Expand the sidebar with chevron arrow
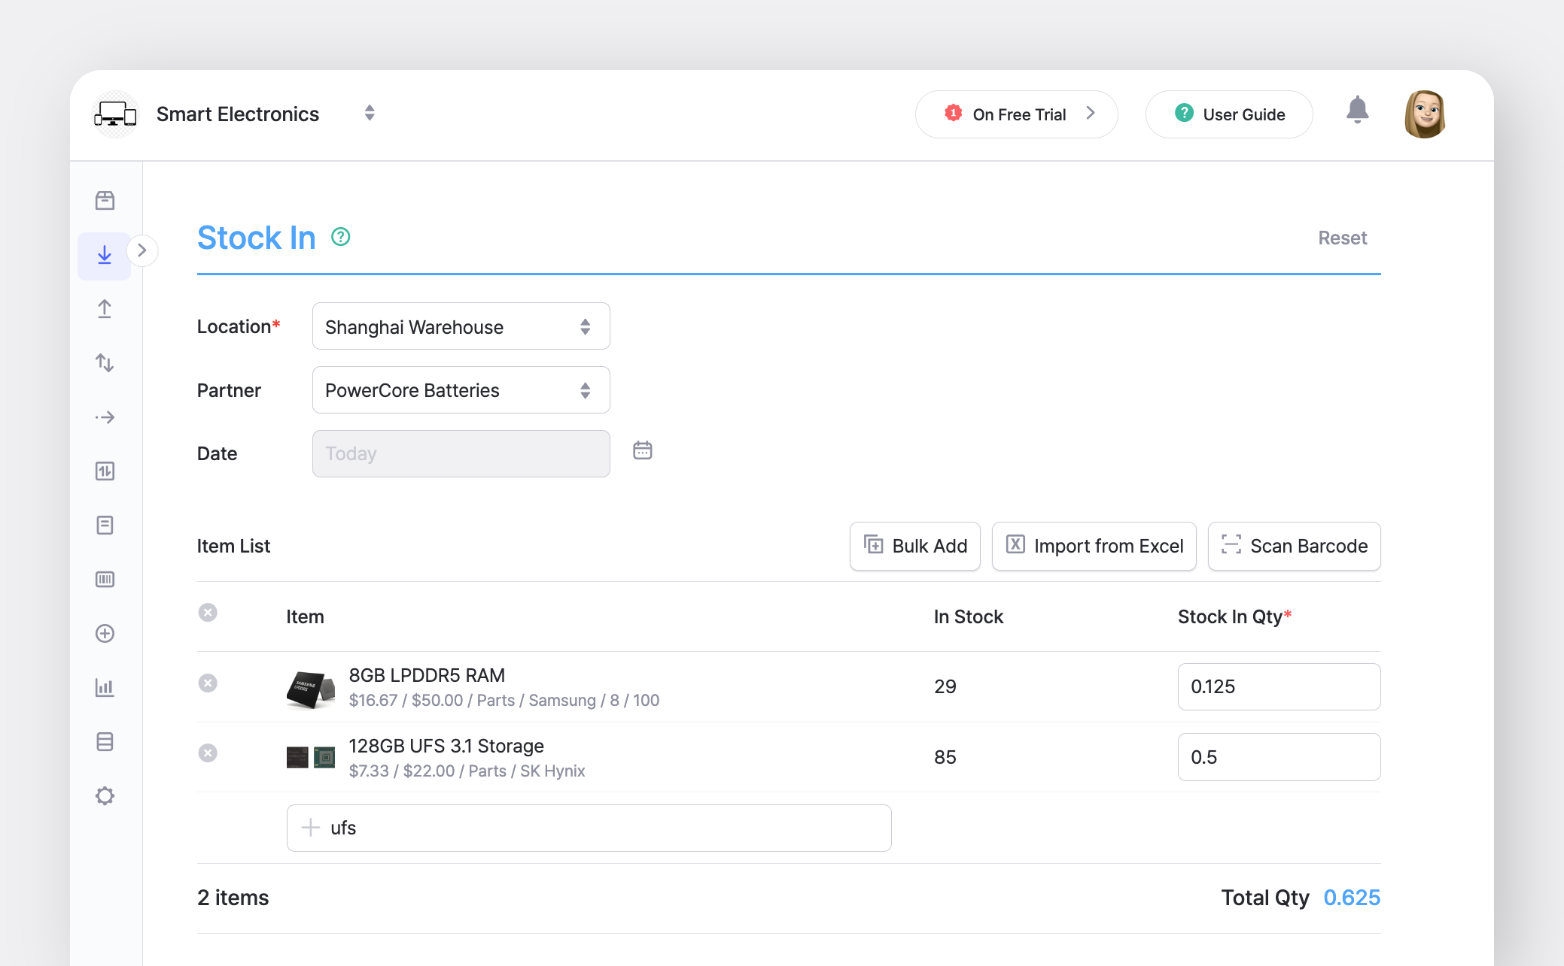 142,250
